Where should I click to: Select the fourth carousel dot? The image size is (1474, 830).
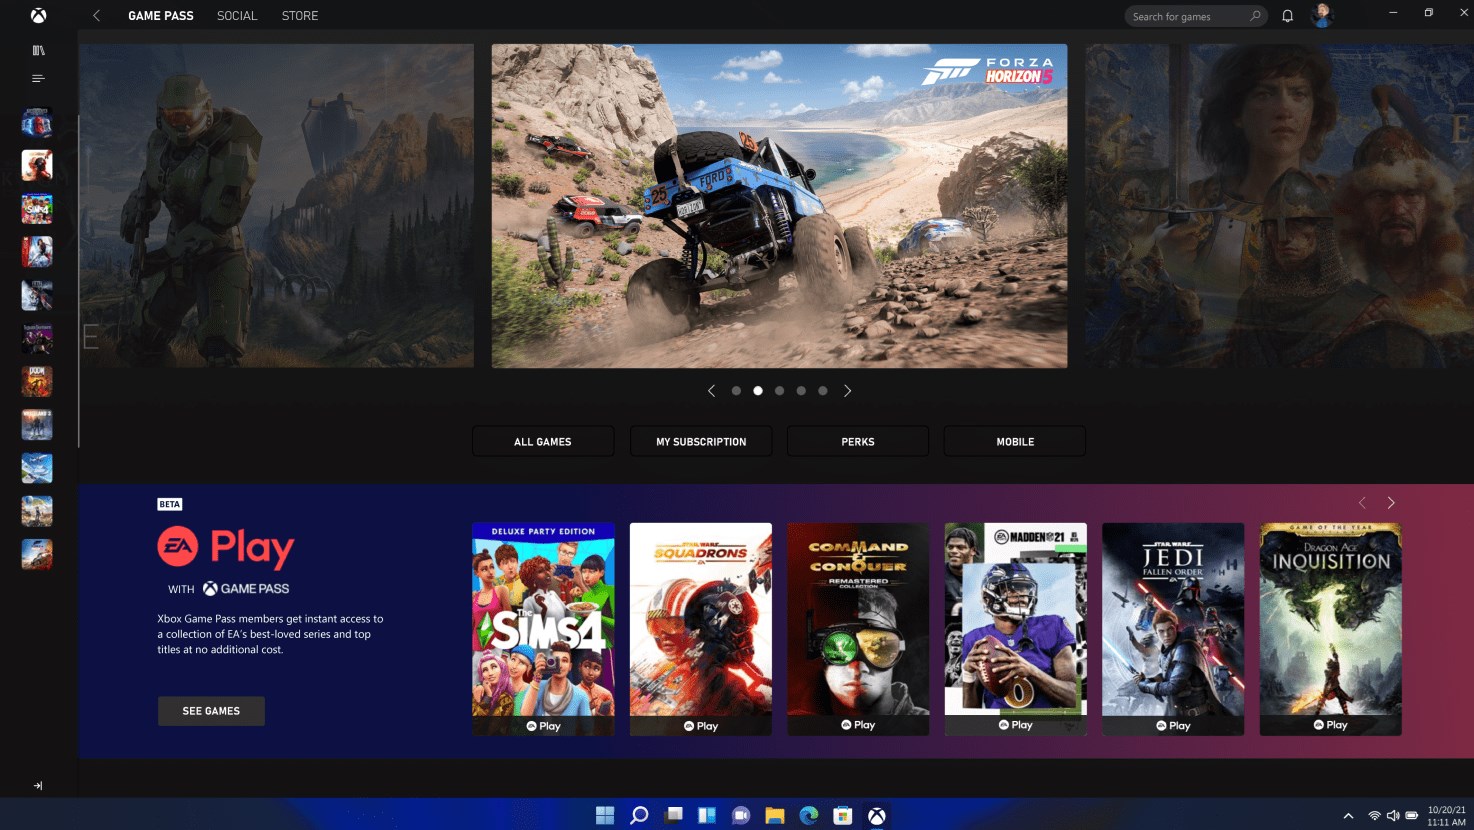[801, 391]
